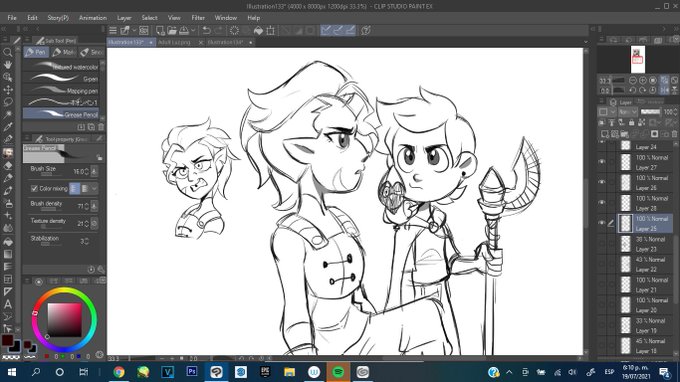680x382 pixels.
Task: Delete the selected sub tool (trash icon)
Action: click(101, 127)
